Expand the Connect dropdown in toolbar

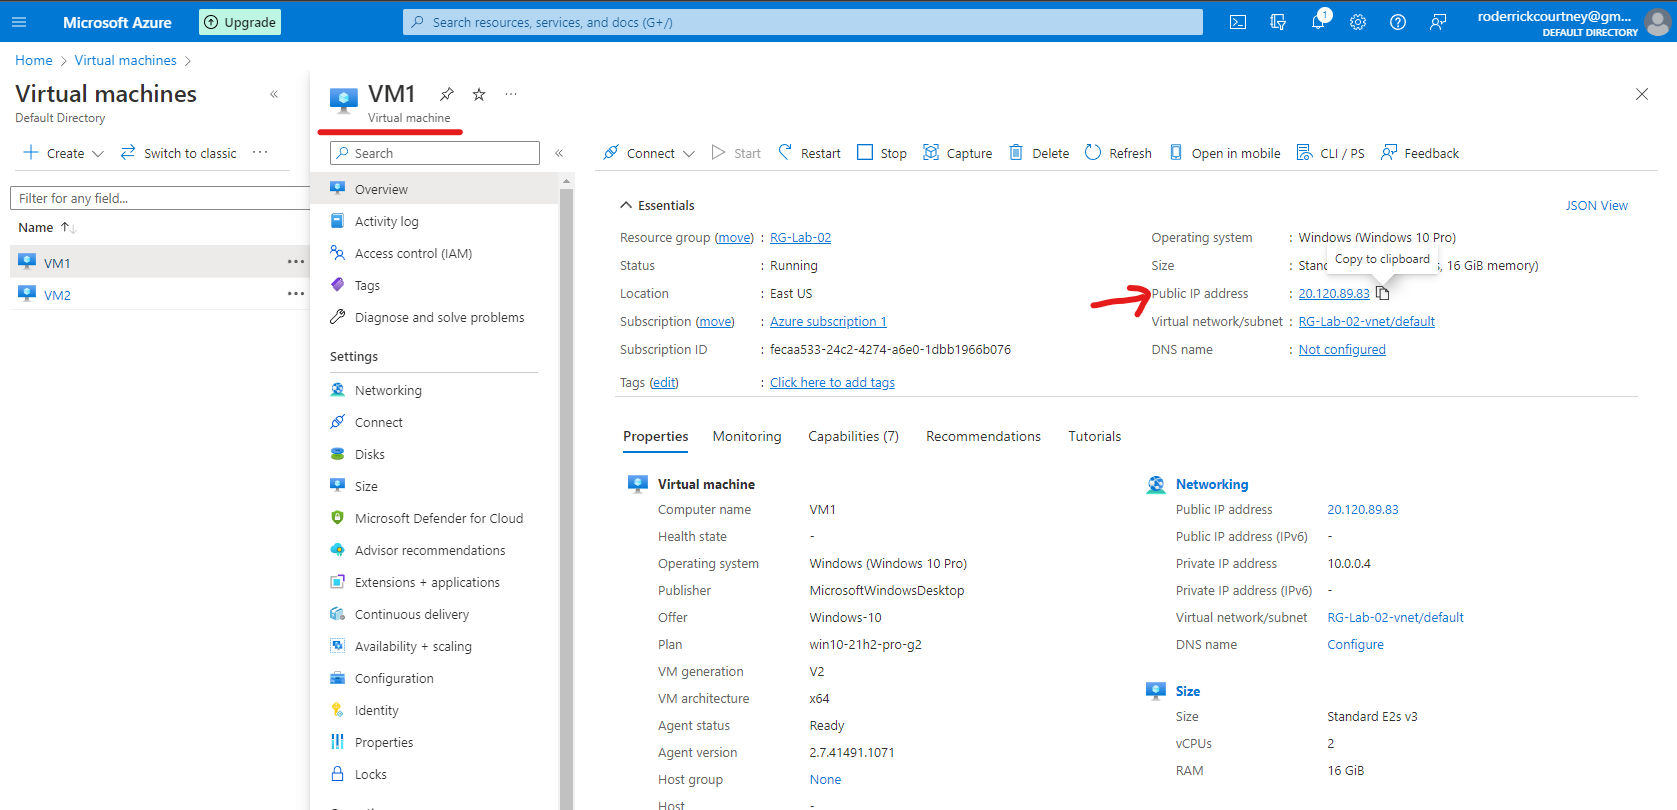pos(689,154)
